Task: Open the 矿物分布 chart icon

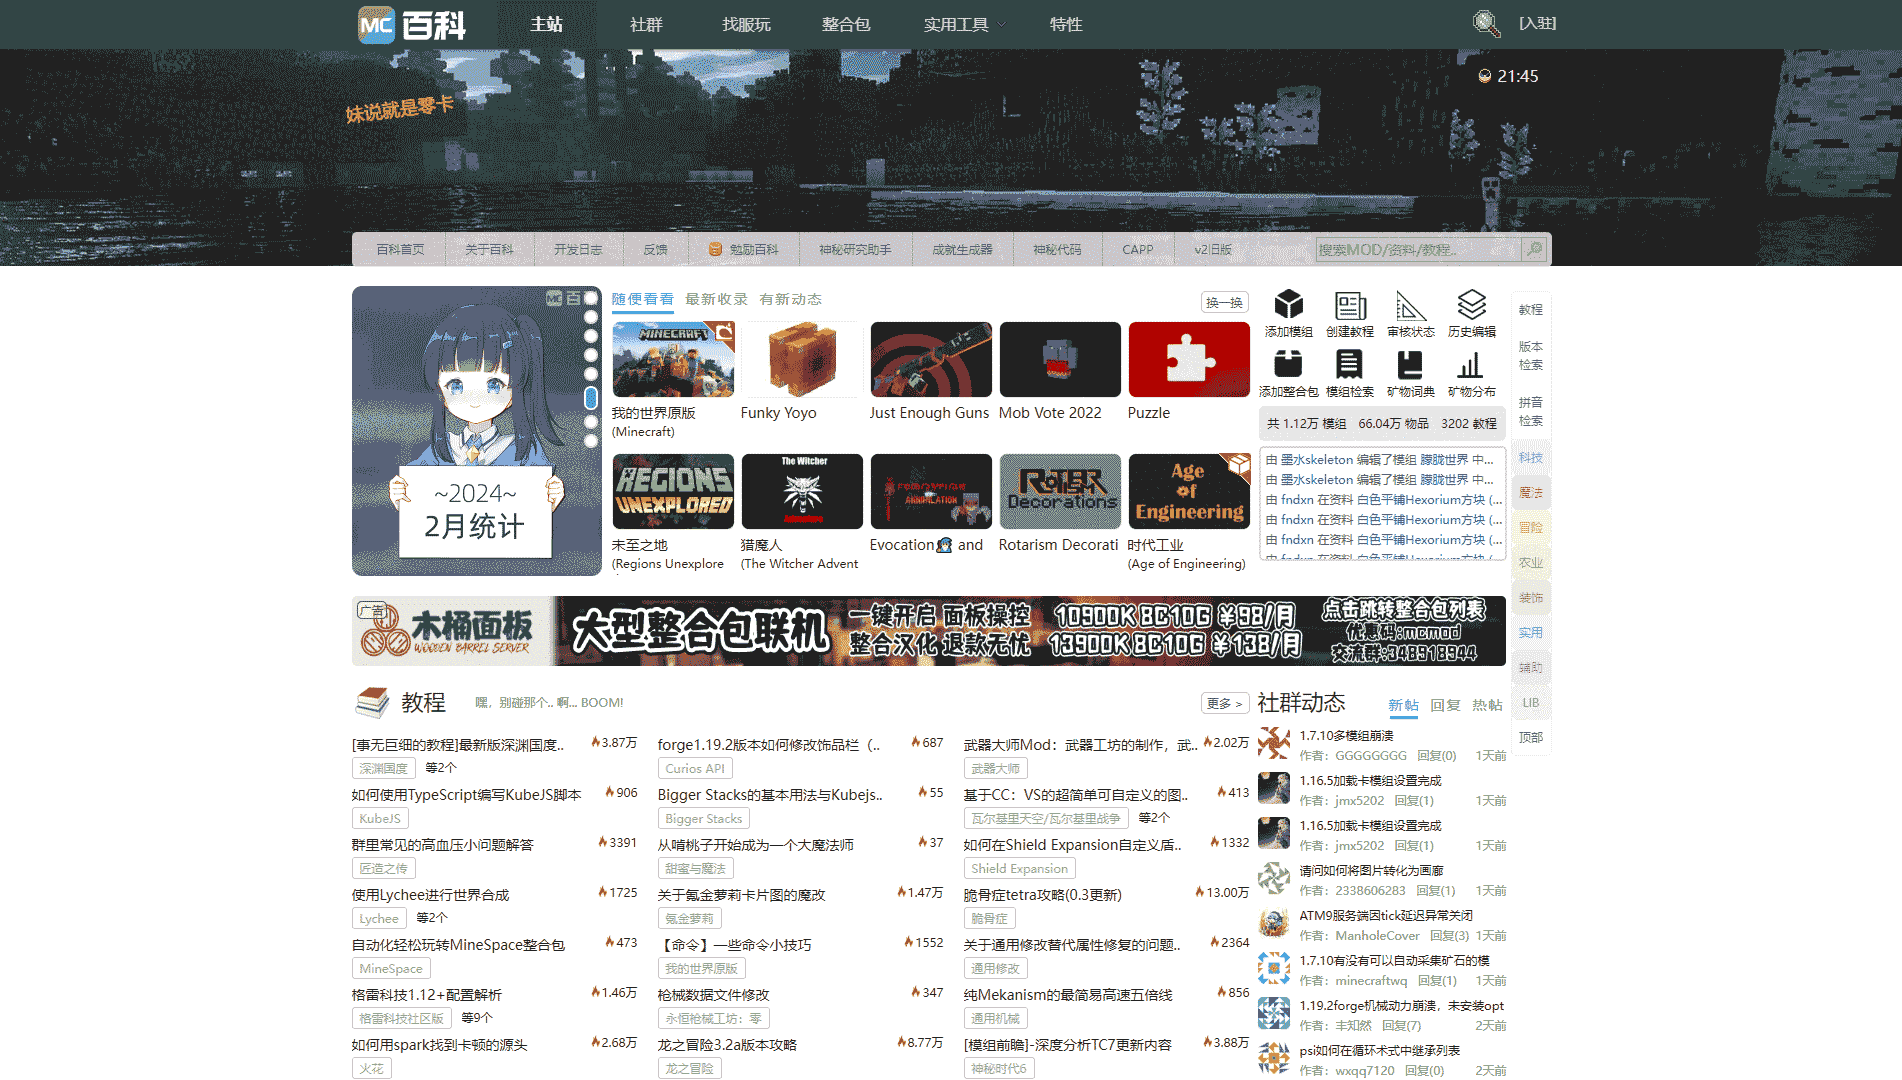Action: (x=1472, y=364)
